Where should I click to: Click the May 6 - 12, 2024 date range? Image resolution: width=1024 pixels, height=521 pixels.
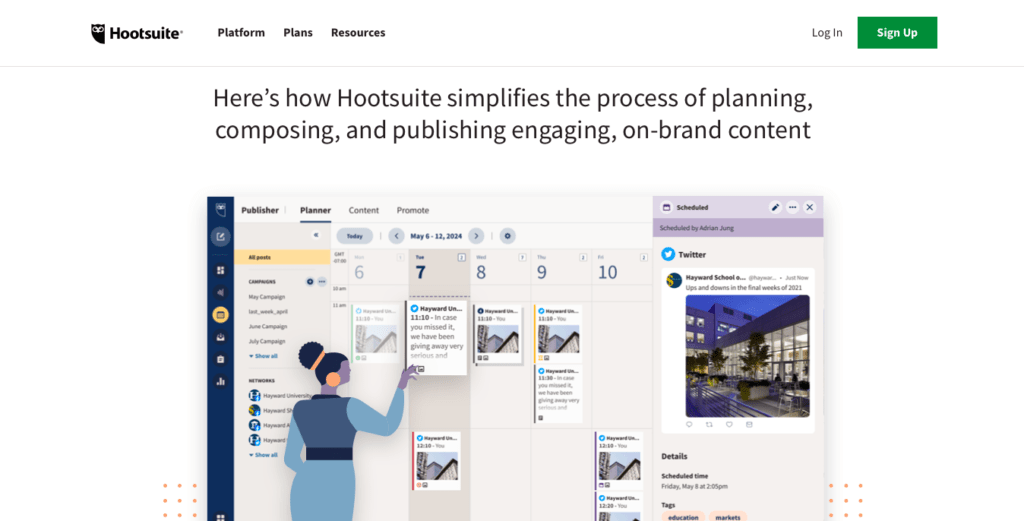[436, 236]
